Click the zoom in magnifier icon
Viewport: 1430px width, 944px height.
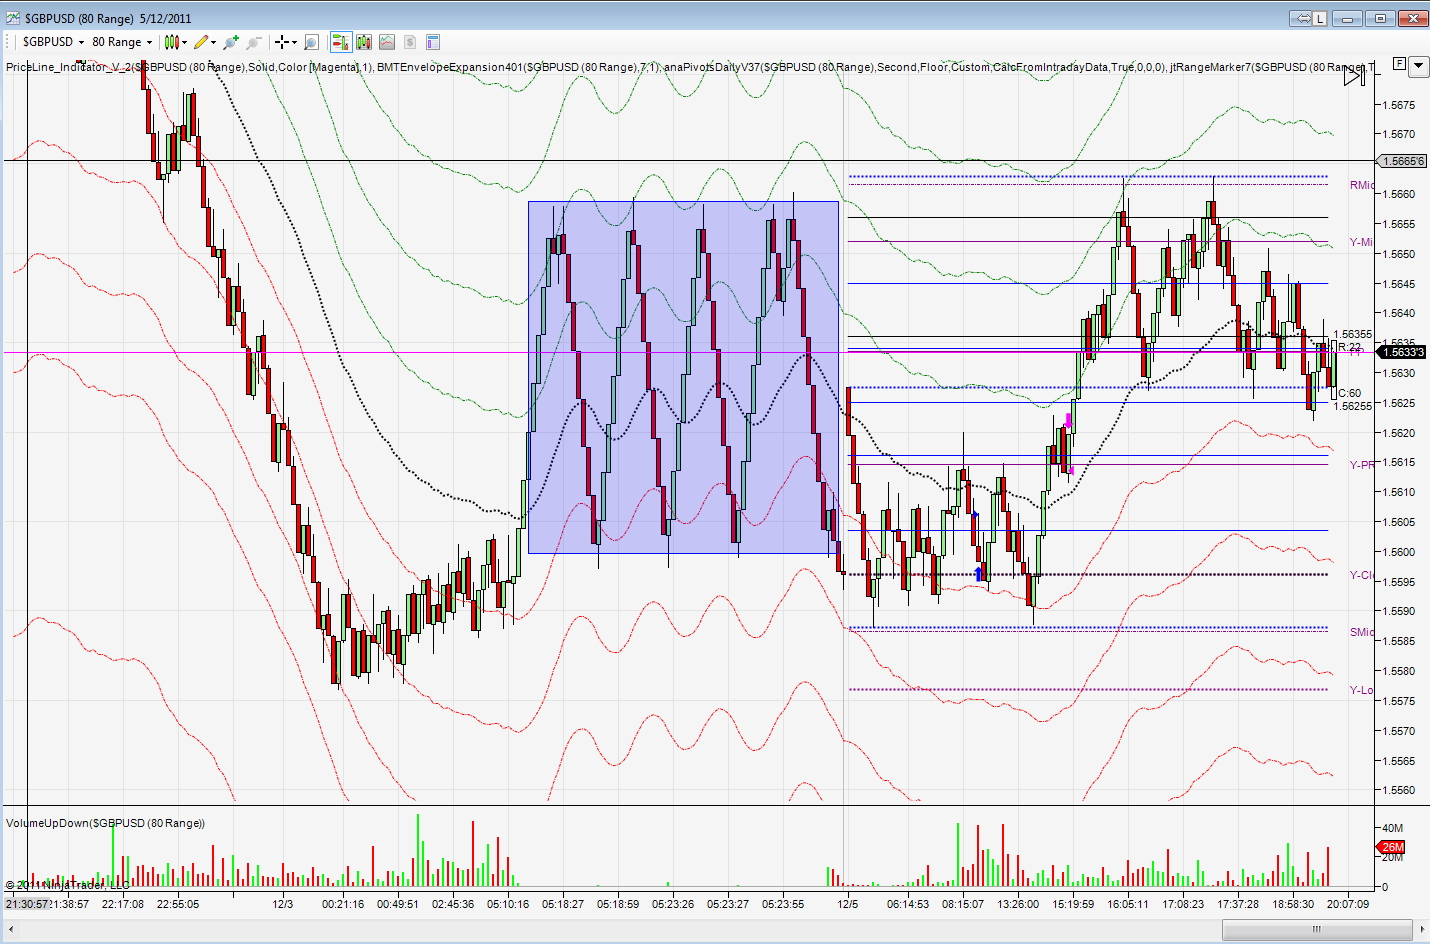coord(231,42)
